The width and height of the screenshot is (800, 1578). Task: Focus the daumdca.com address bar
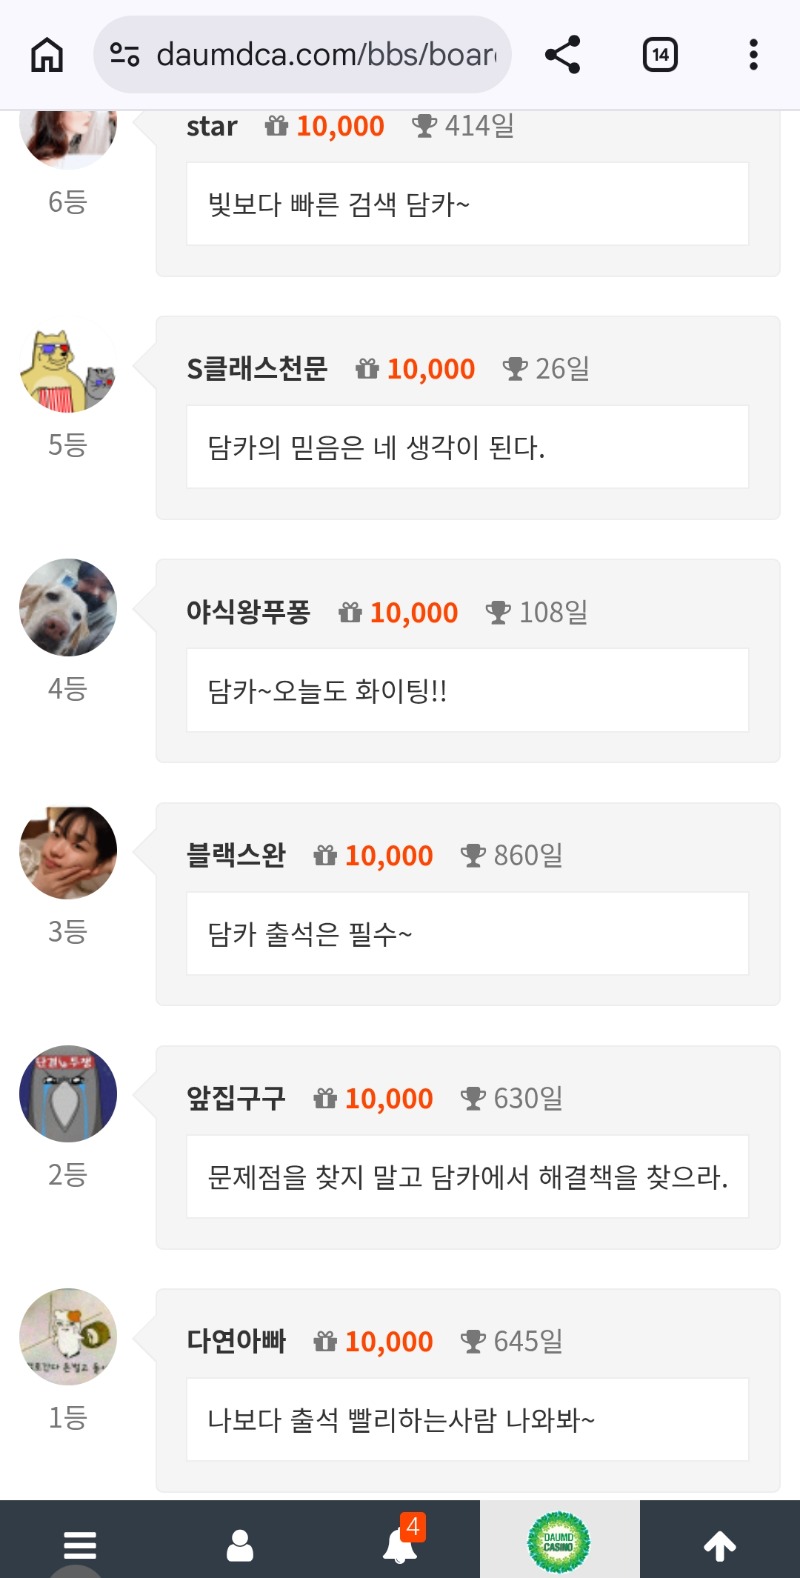[x=325, y=54]
